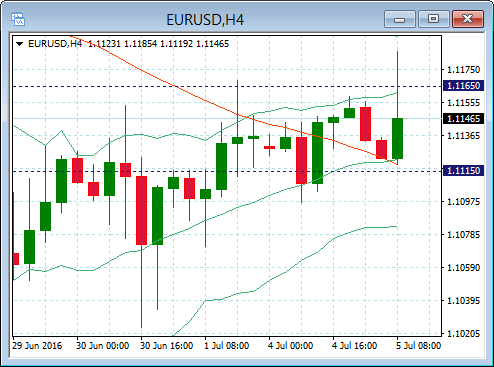The width and height of the screenshot is (494, 367).
Task: Click the OHLC values 1.11231 1.11854 1.11192 1.11465
Action: 159,44
